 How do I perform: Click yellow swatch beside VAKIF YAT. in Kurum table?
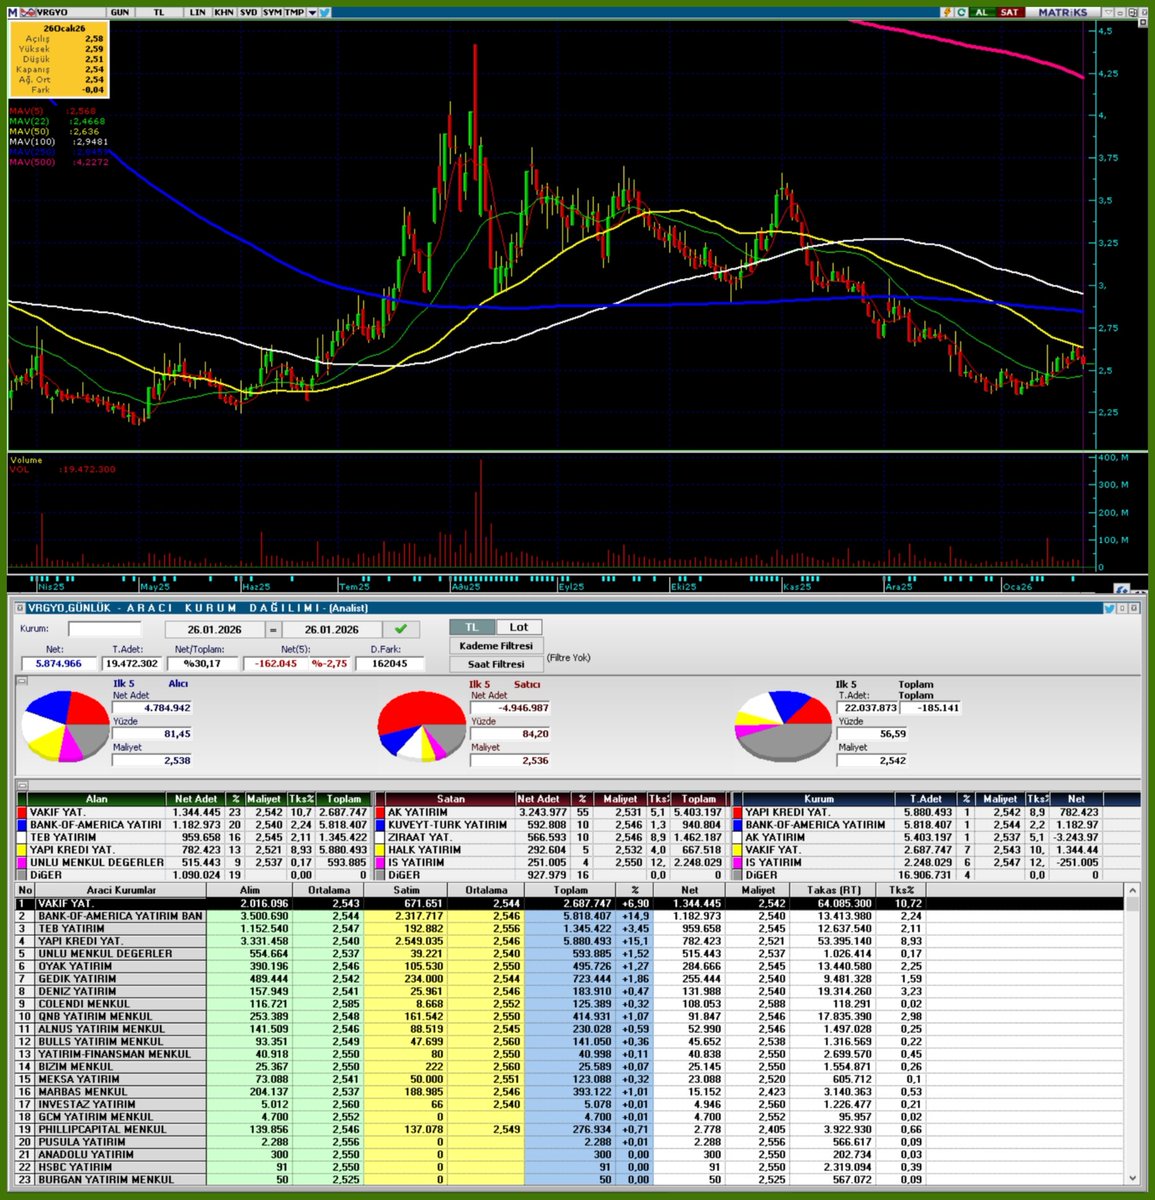point(738,850)
